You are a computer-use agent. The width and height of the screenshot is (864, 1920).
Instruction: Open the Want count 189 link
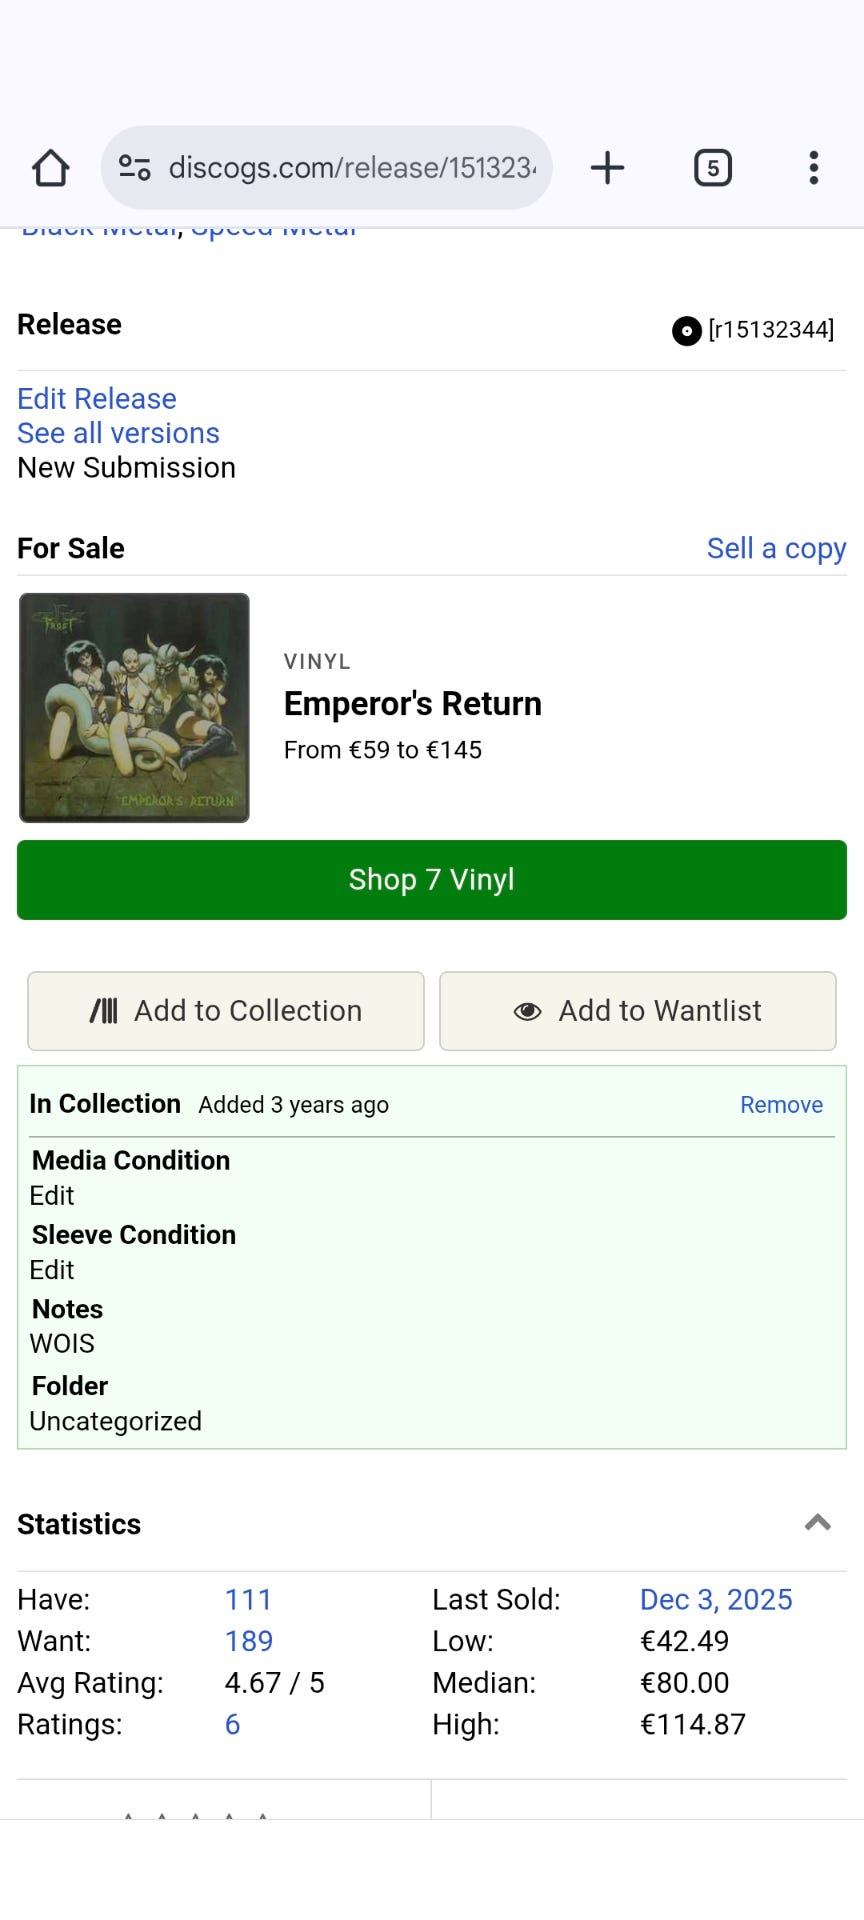[249, 1641]
